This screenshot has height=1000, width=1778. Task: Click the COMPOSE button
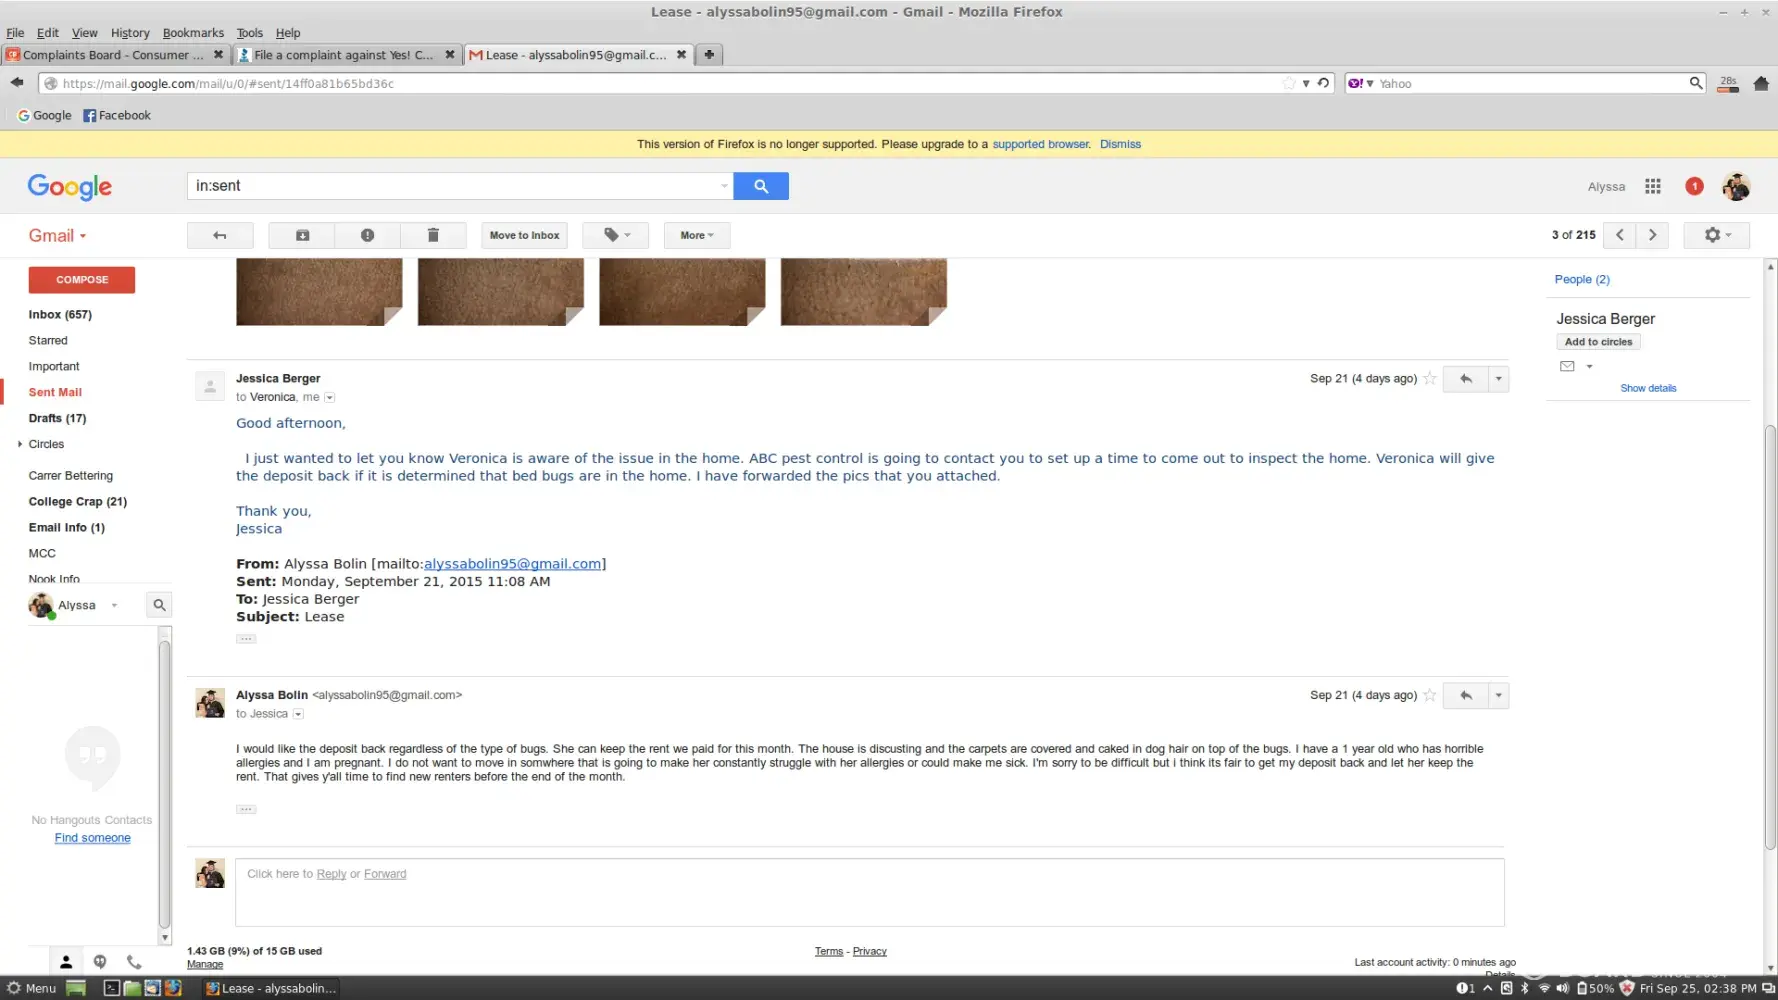(x=82, y=280)
